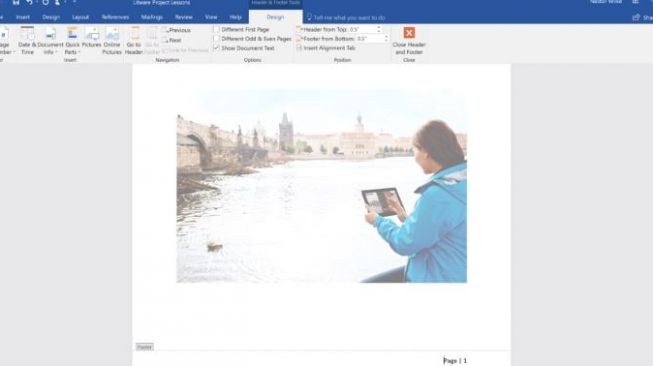
Task: Select the photo in the document
Action: coord(322,199)
